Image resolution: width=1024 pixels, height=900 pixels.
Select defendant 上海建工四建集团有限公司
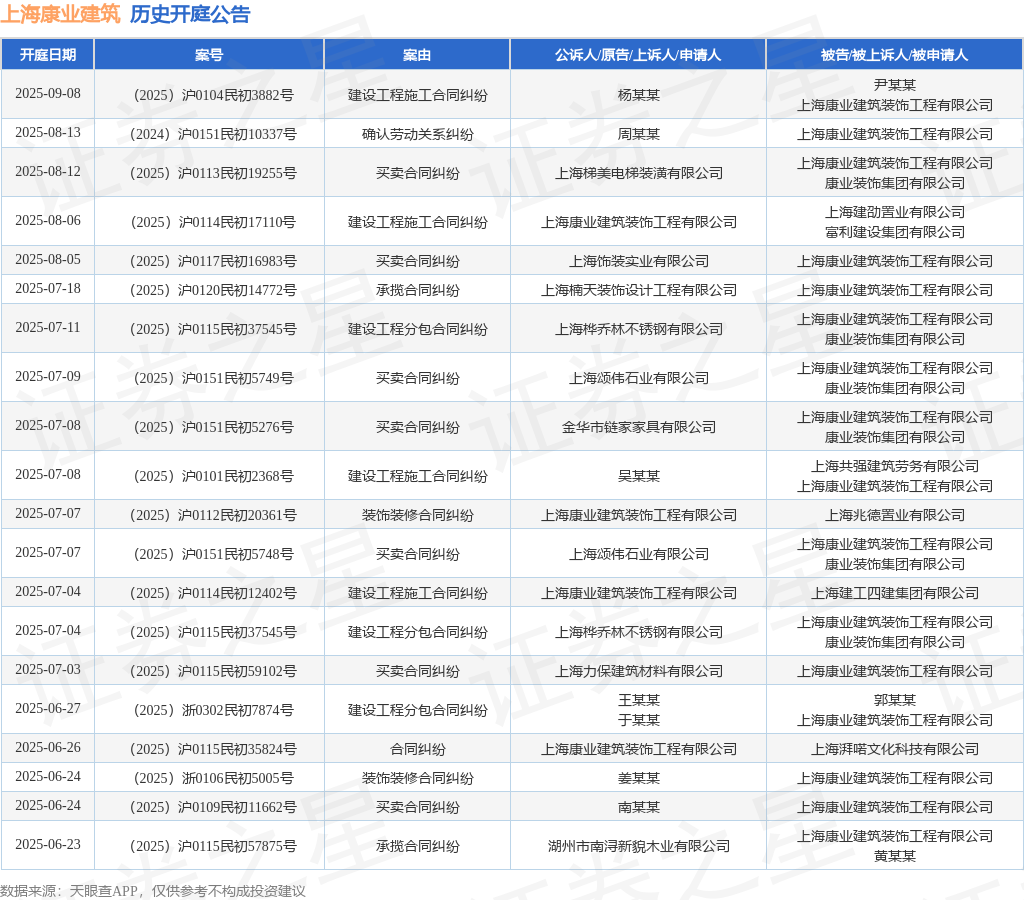coord(895,593)
